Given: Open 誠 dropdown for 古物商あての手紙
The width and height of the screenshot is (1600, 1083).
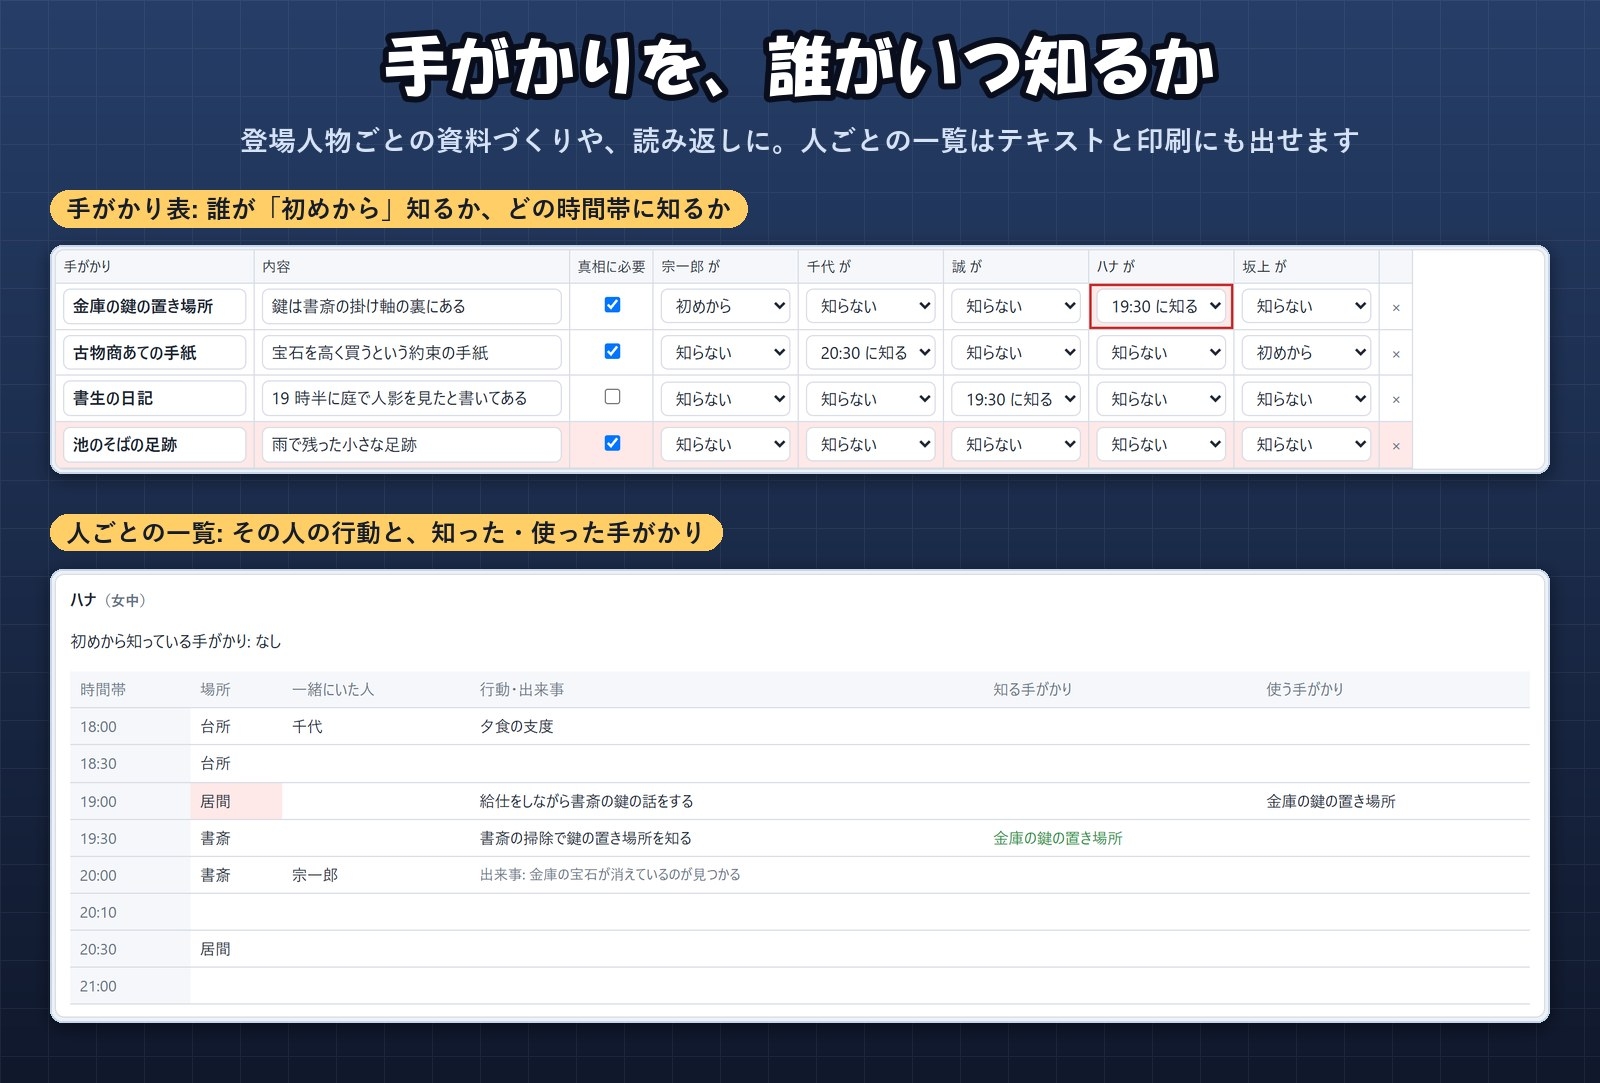Looking at the screenshot, I should [1015, 352].
